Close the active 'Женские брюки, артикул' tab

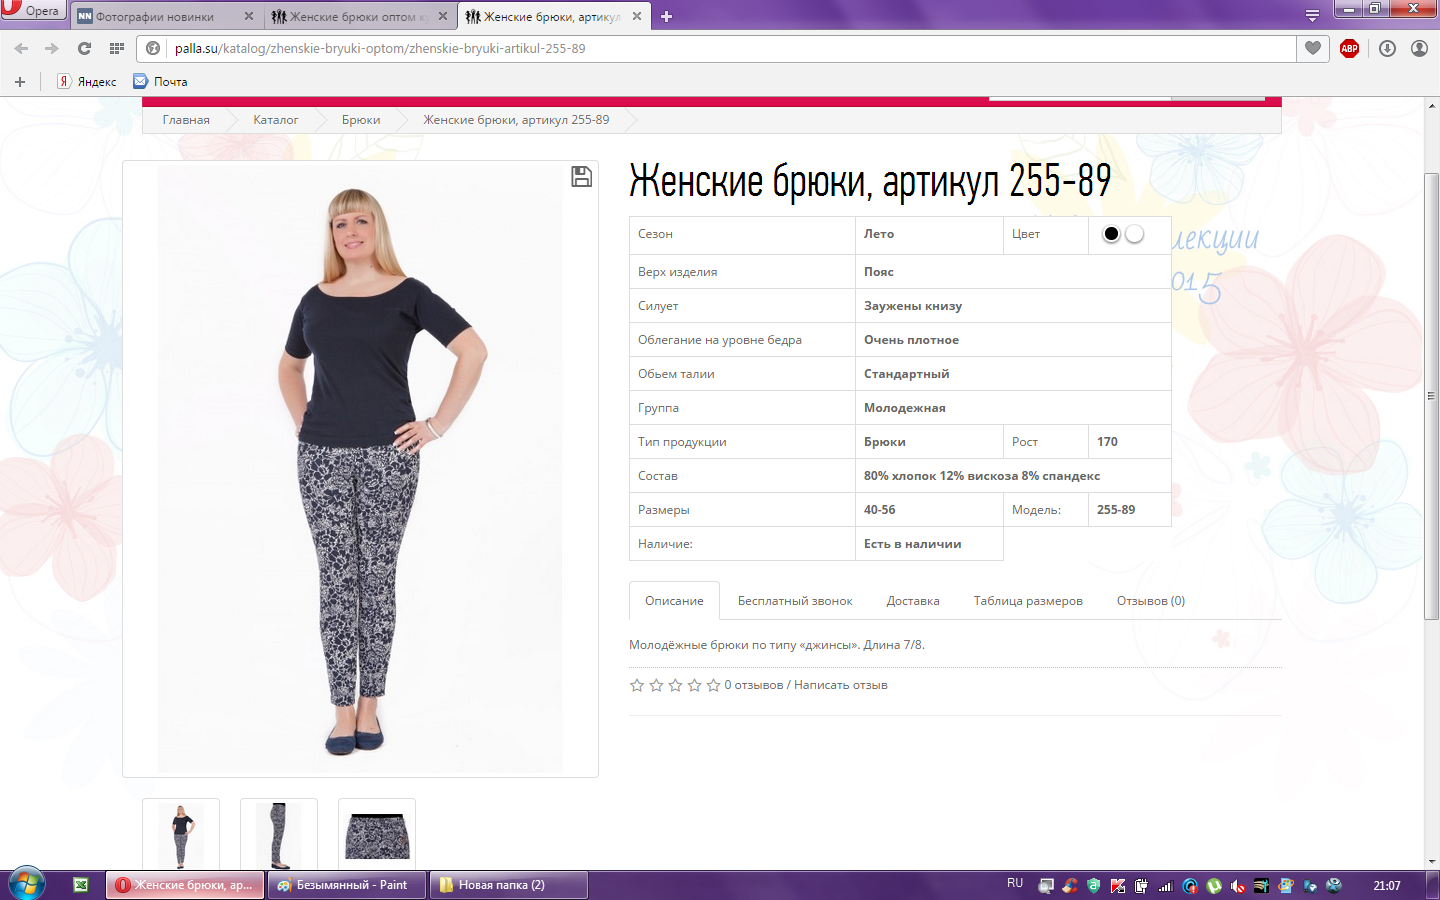(637, 16)
